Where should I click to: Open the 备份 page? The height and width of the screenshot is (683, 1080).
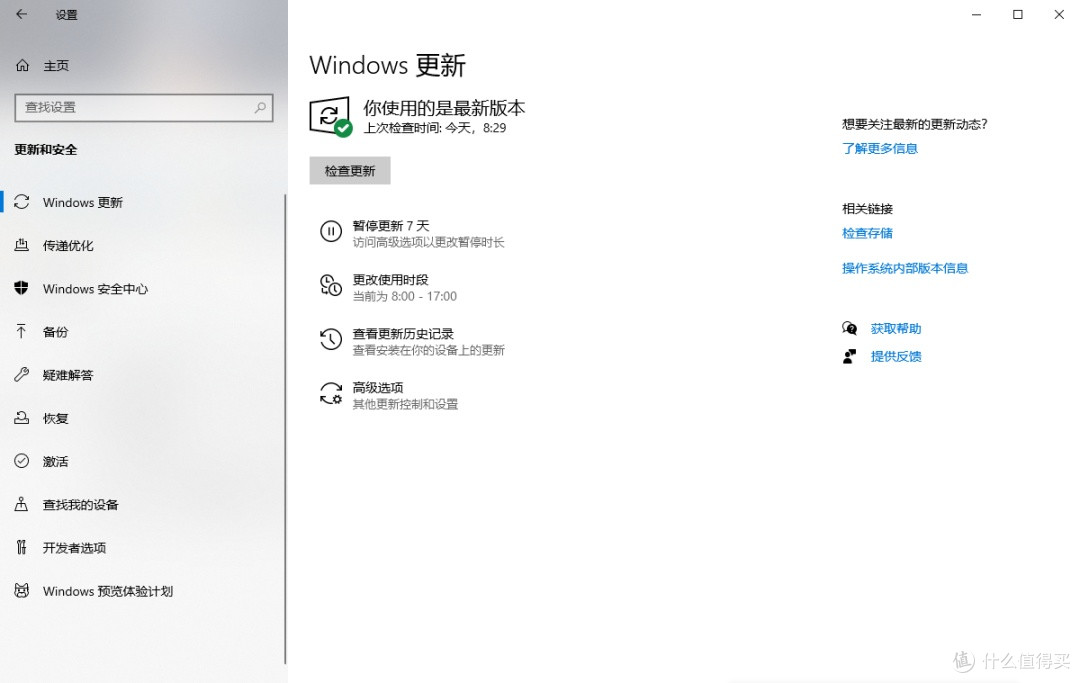click(x=55, y=332)
